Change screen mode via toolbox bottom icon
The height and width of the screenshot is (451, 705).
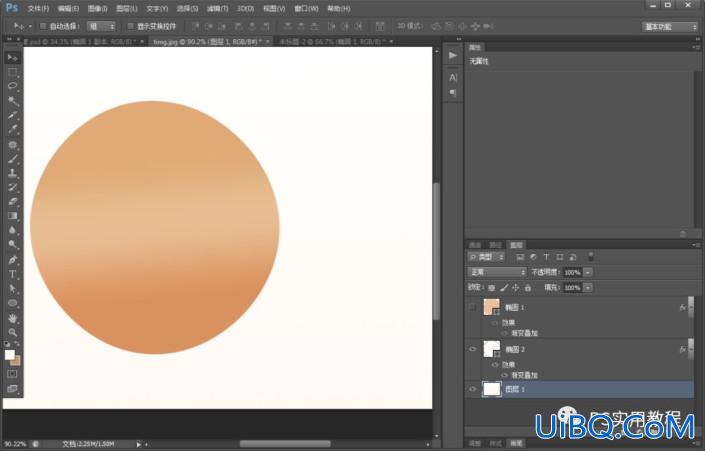tap(12, 388)
